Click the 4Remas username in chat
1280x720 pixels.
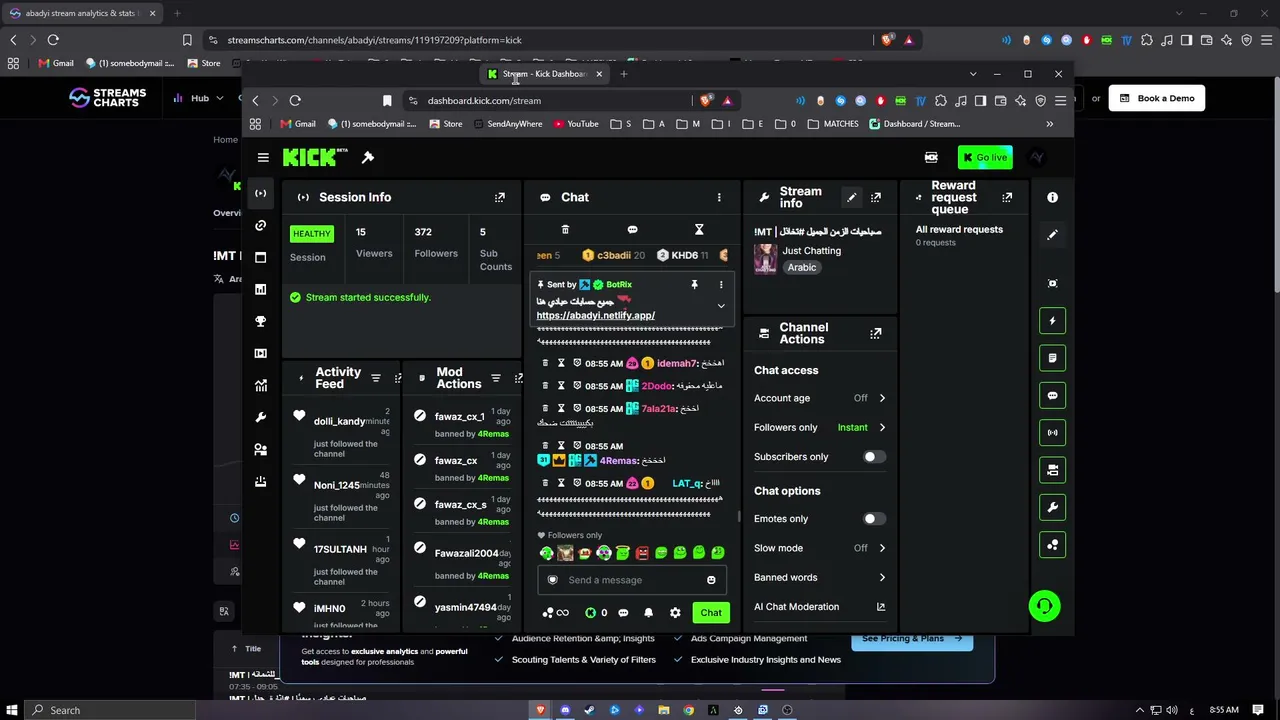point(619,461)
